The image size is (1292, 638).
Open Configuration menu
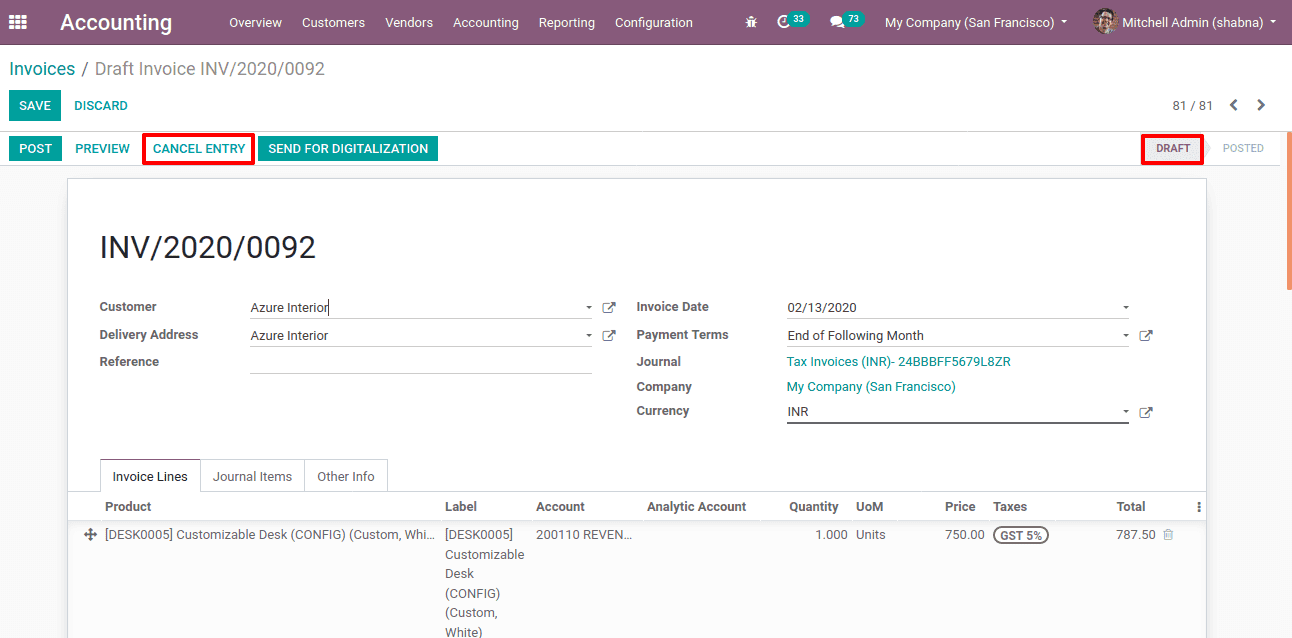pos(654,22)
